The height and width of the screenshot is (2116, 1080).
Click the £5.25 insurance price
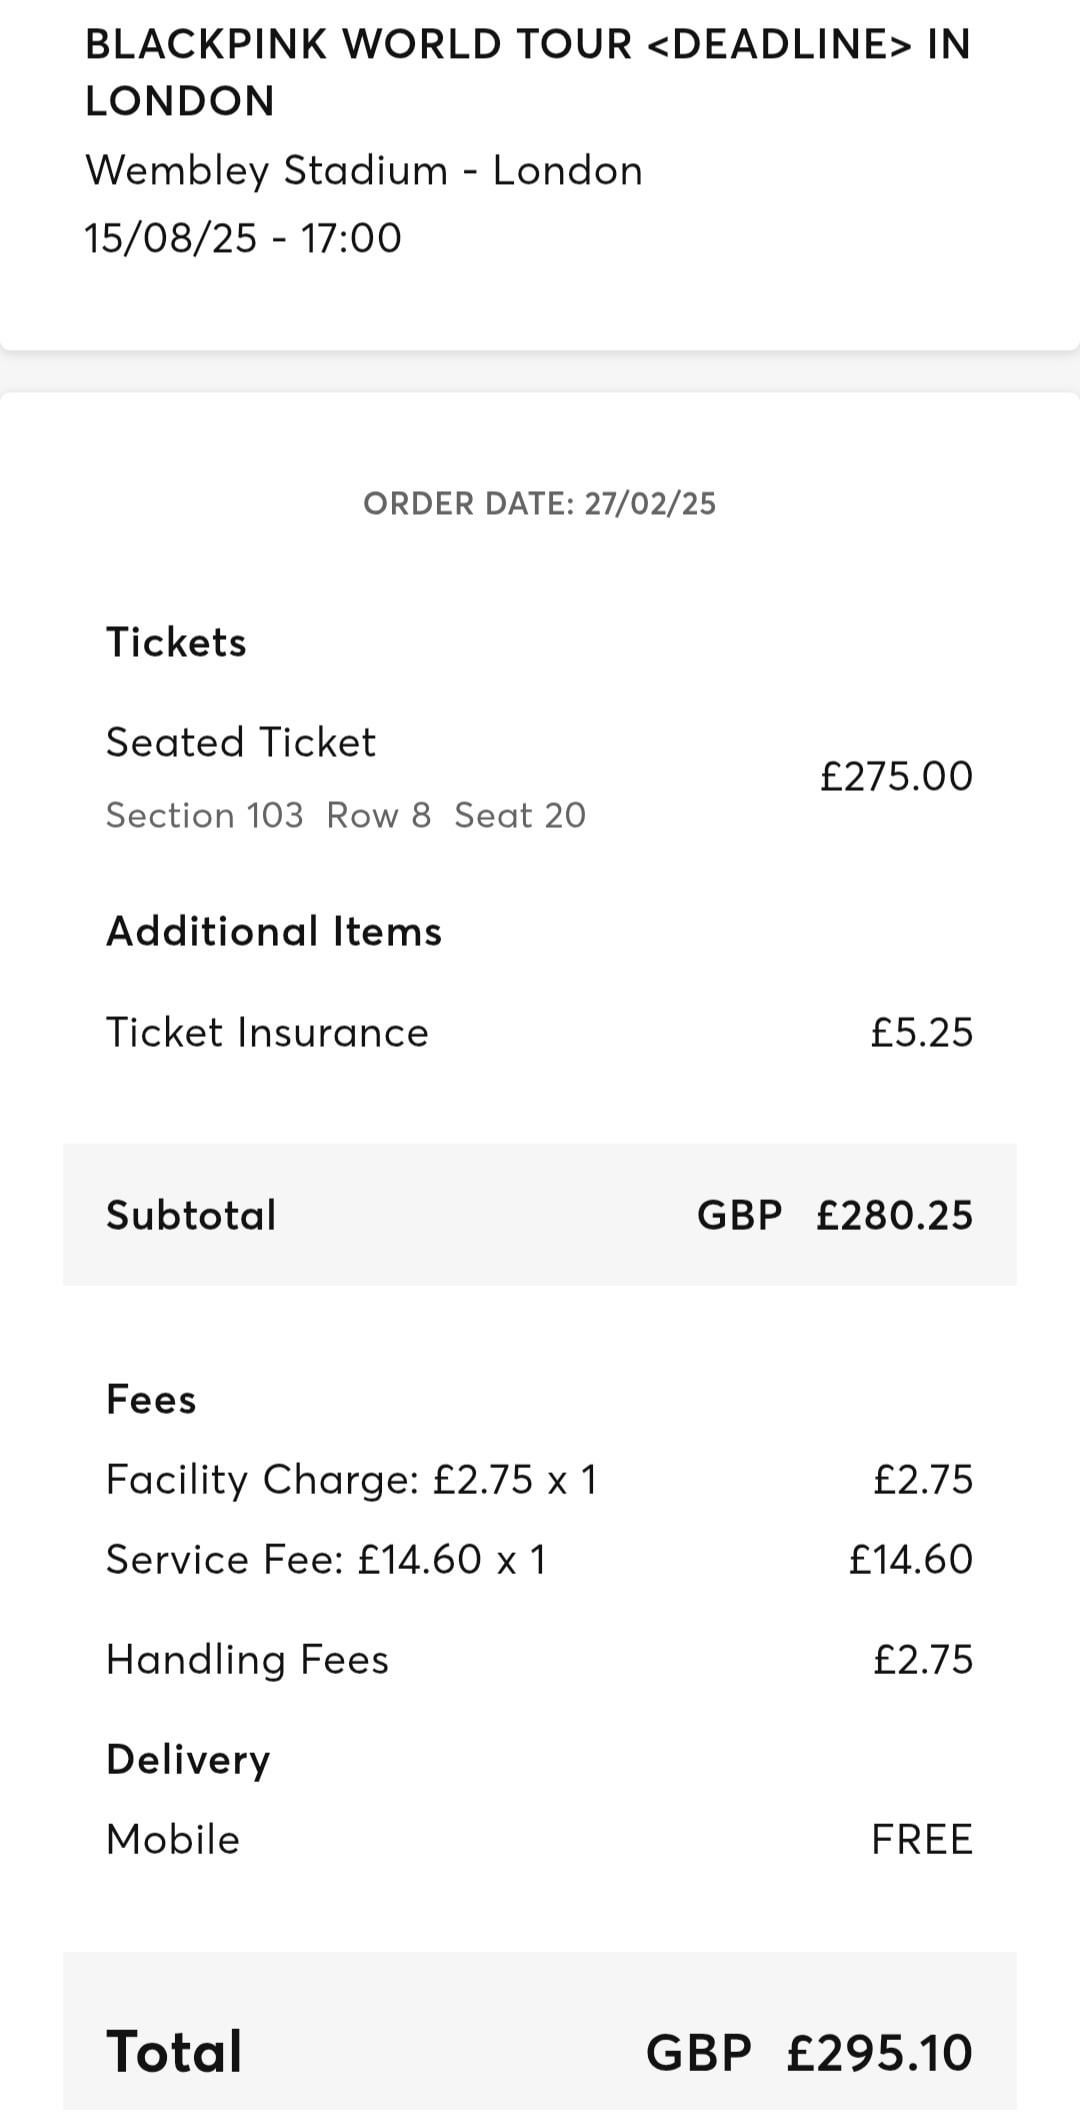921,1032
